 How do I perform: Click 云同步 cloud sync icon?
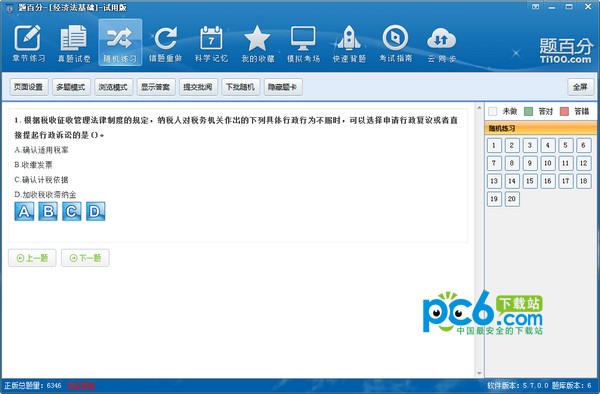coord(441,43)
